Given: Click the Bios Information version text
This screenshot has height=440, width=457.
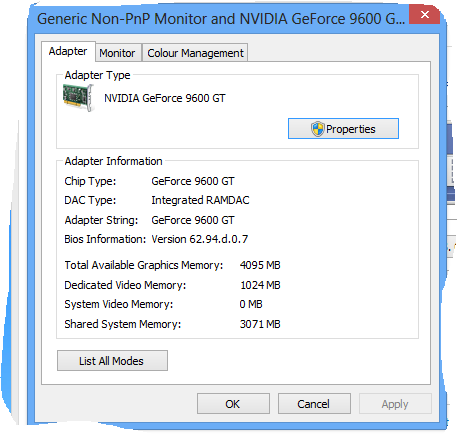Looking at the screenshot, I should (200, 239).
